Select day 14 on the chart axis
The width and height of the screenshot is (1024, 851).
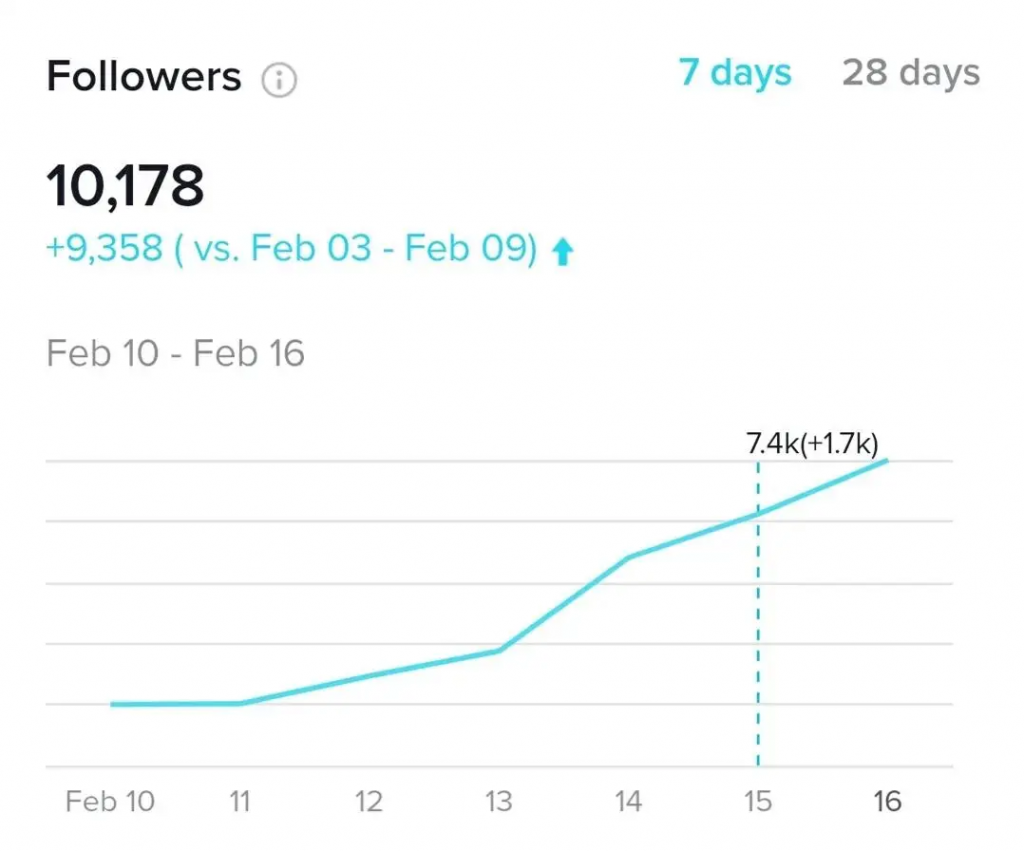628,801
